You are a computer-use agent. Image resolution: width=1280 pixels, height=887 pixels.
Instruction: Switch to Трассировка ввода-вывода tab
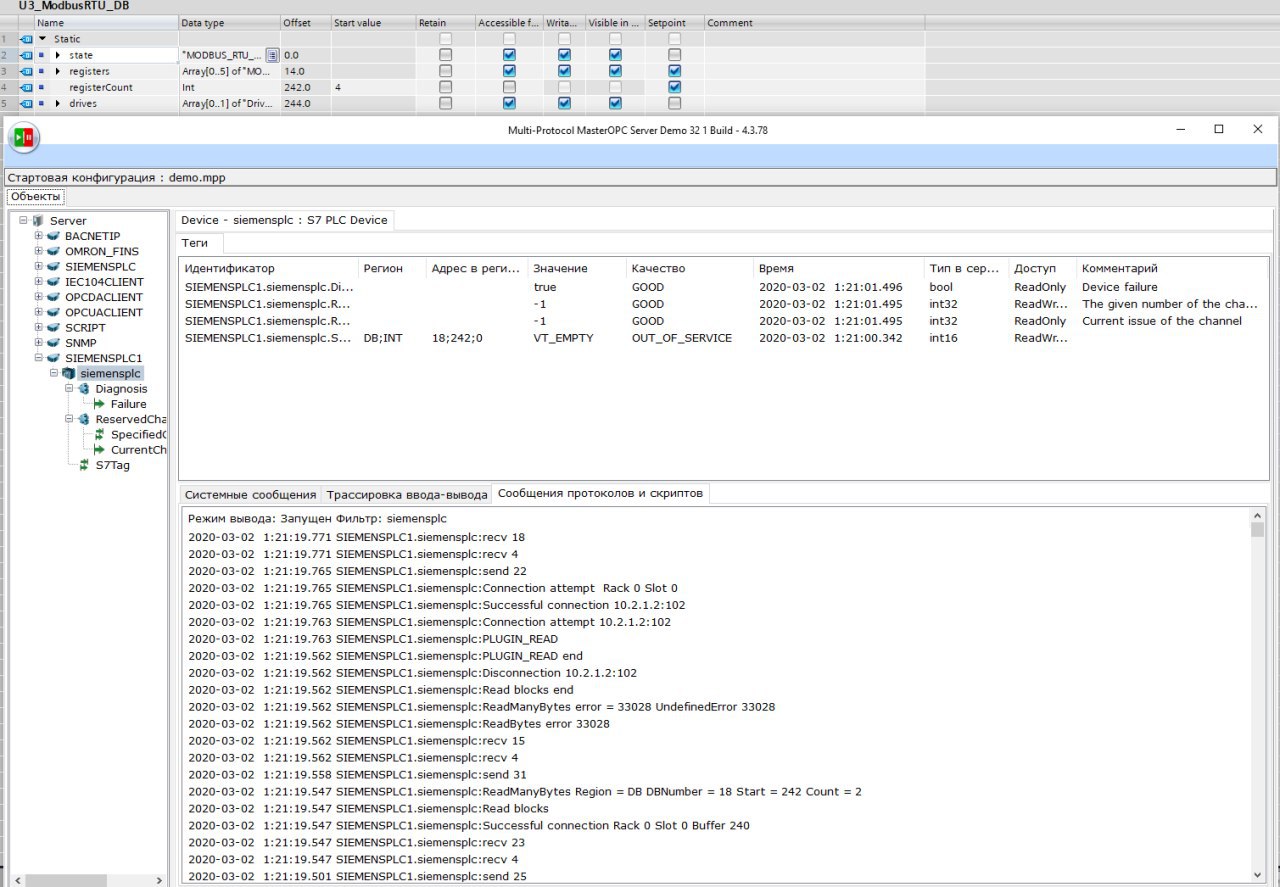pyautogui.click(x=407, y=494)
